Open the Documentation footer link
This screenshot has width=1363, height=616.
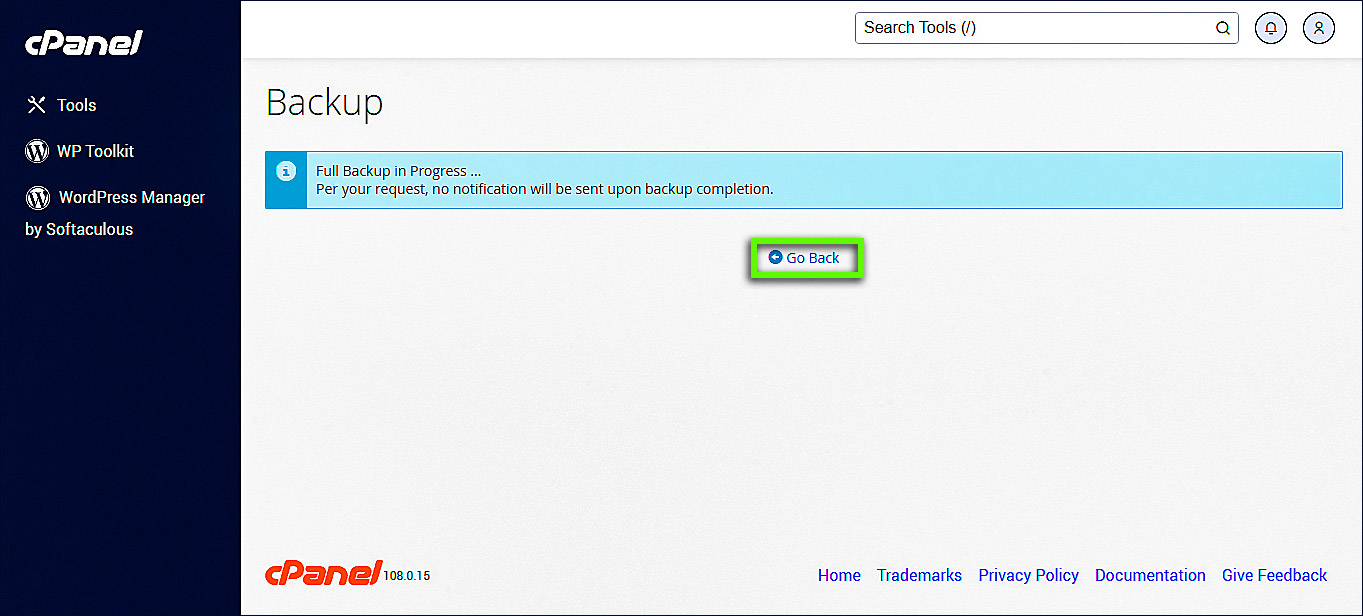coord(1150,575)
